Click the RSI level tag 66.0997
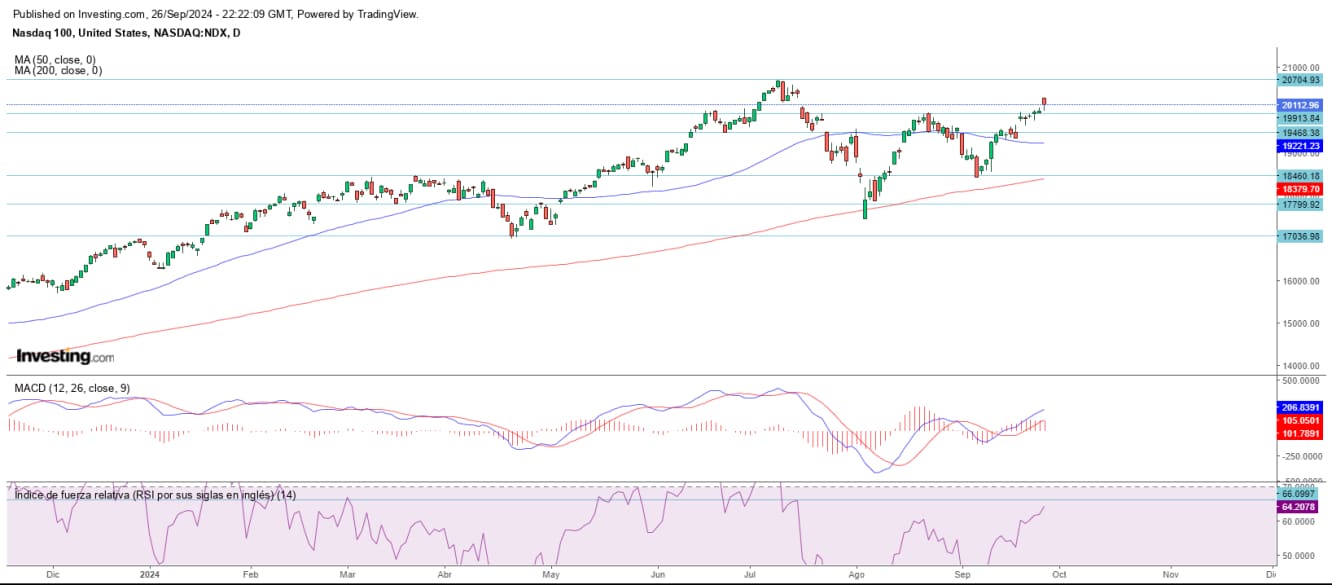1332x585 pixels. [x=1300, y=494]
